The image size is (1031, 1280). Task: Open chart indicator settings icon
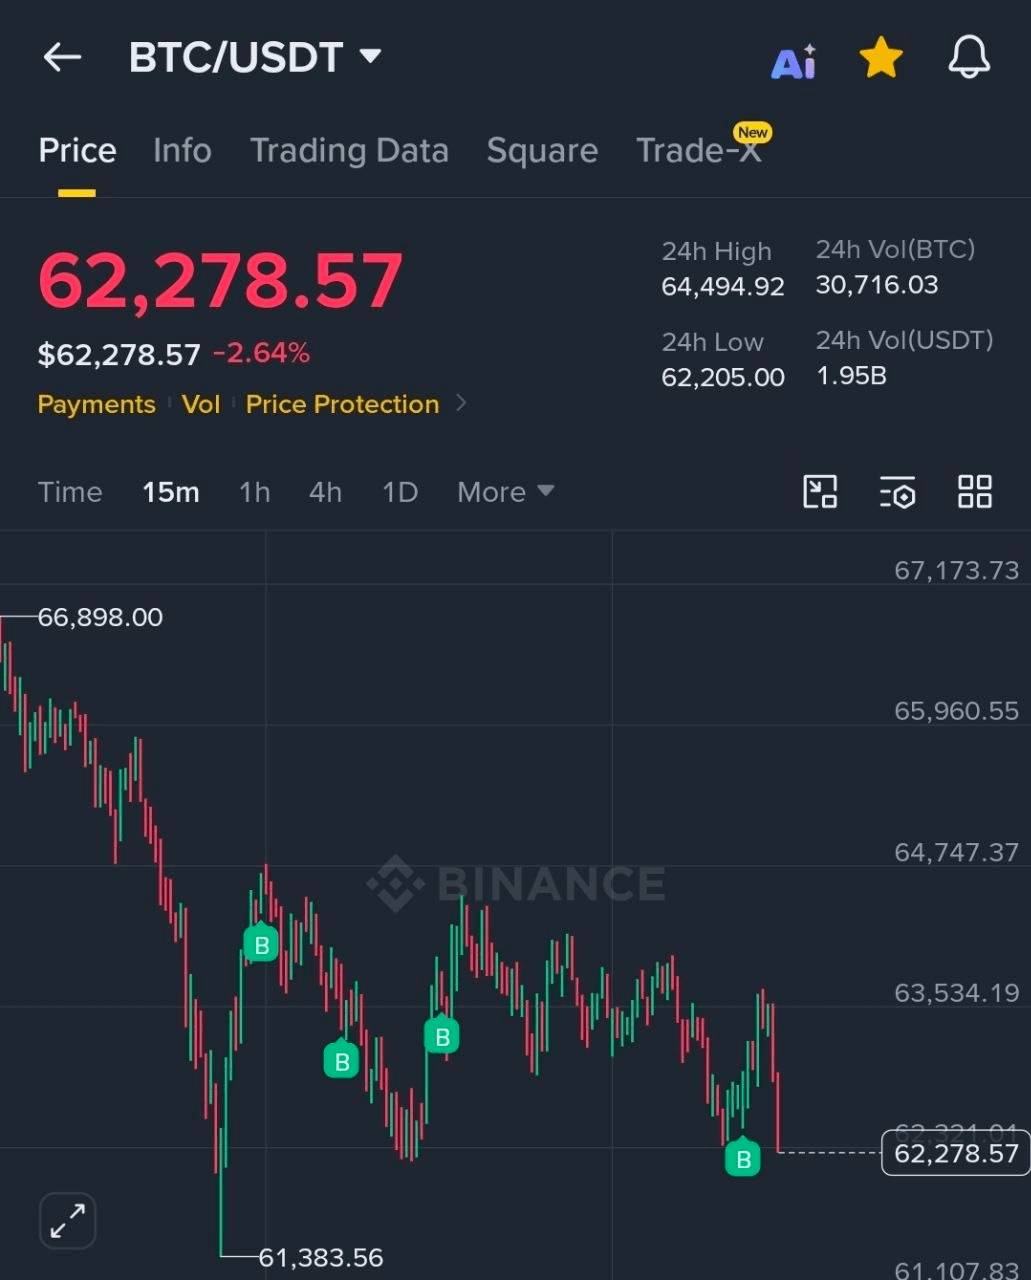click(897, 492)
